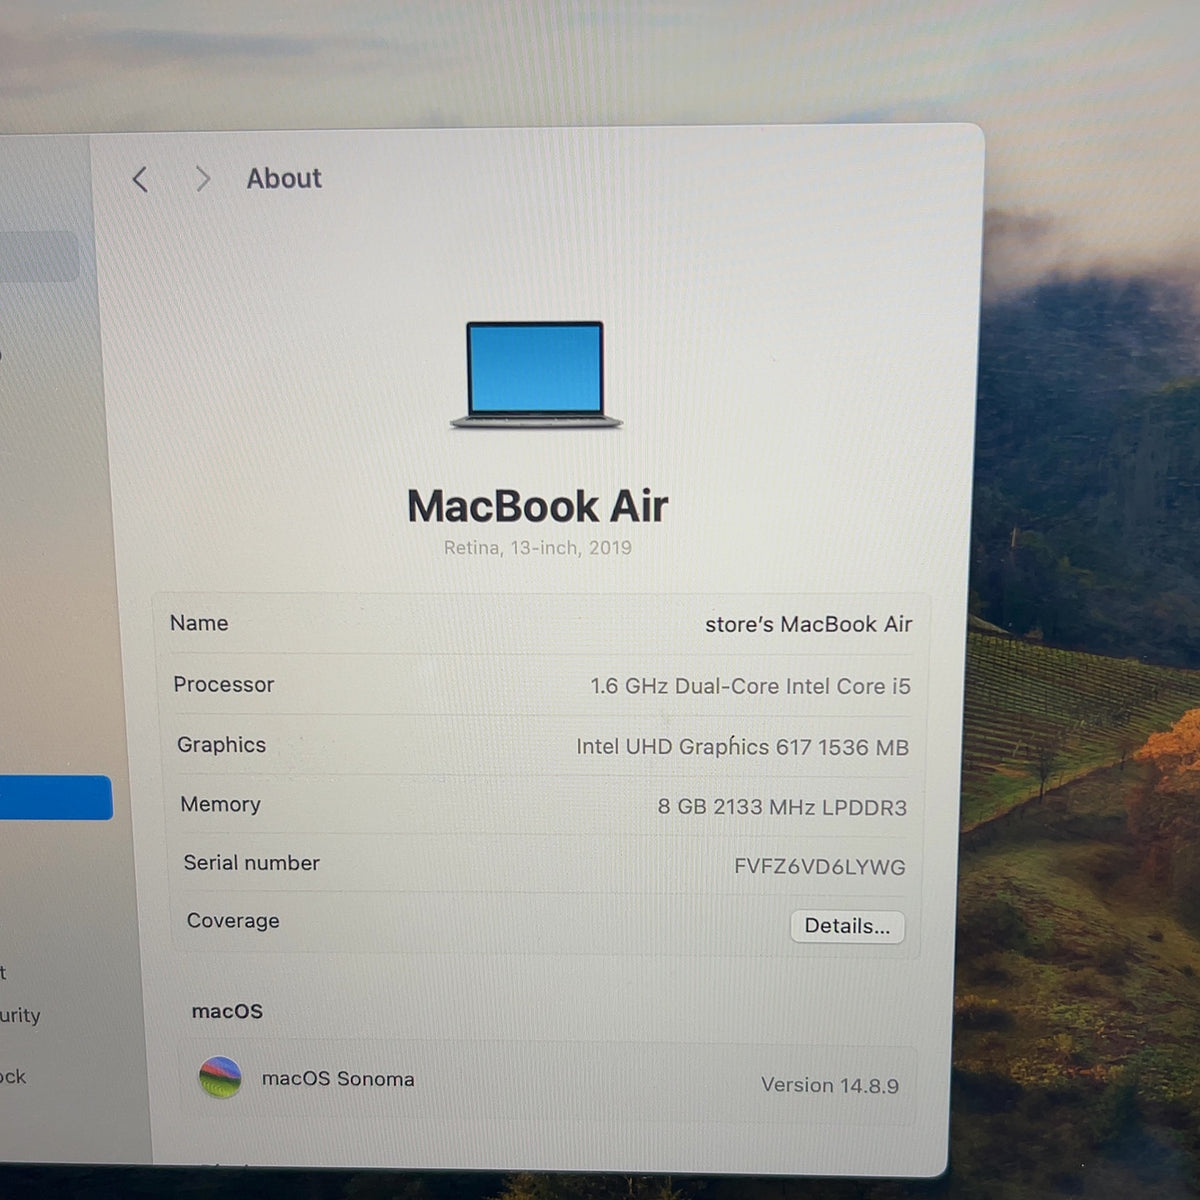
Task: Click the 'Graphics' row label
Action: [x=221, y=745]
